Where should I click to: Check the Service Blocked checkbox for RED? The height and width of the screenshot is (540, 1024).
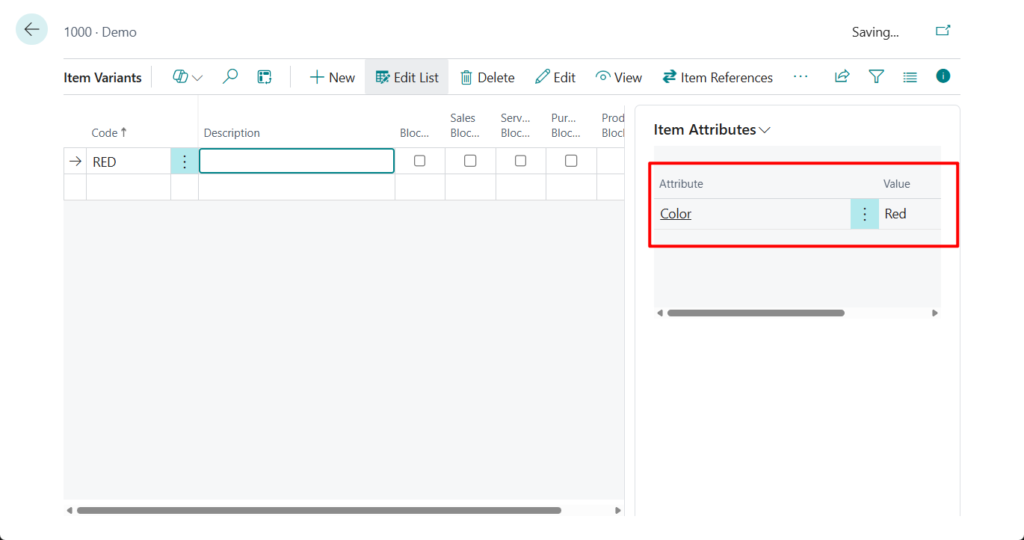pos(520,161)
